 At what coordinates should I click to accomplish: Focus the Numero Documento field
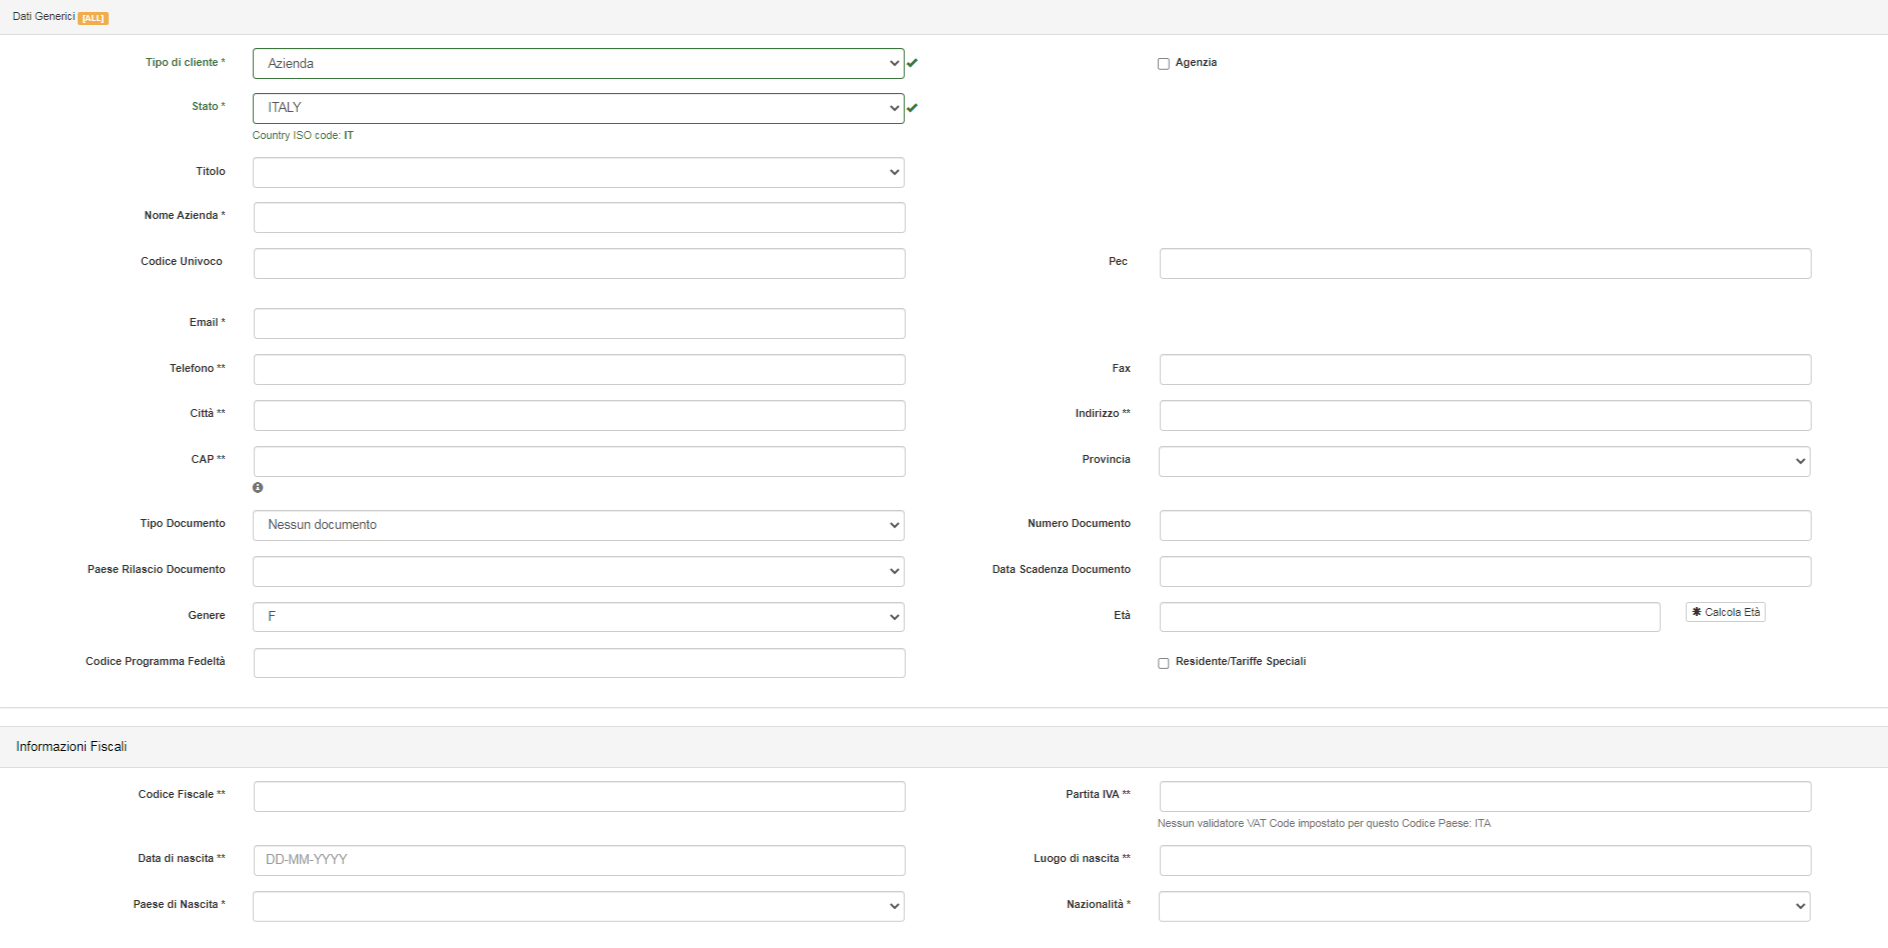pyautogui.click(x=1485, y=525)
